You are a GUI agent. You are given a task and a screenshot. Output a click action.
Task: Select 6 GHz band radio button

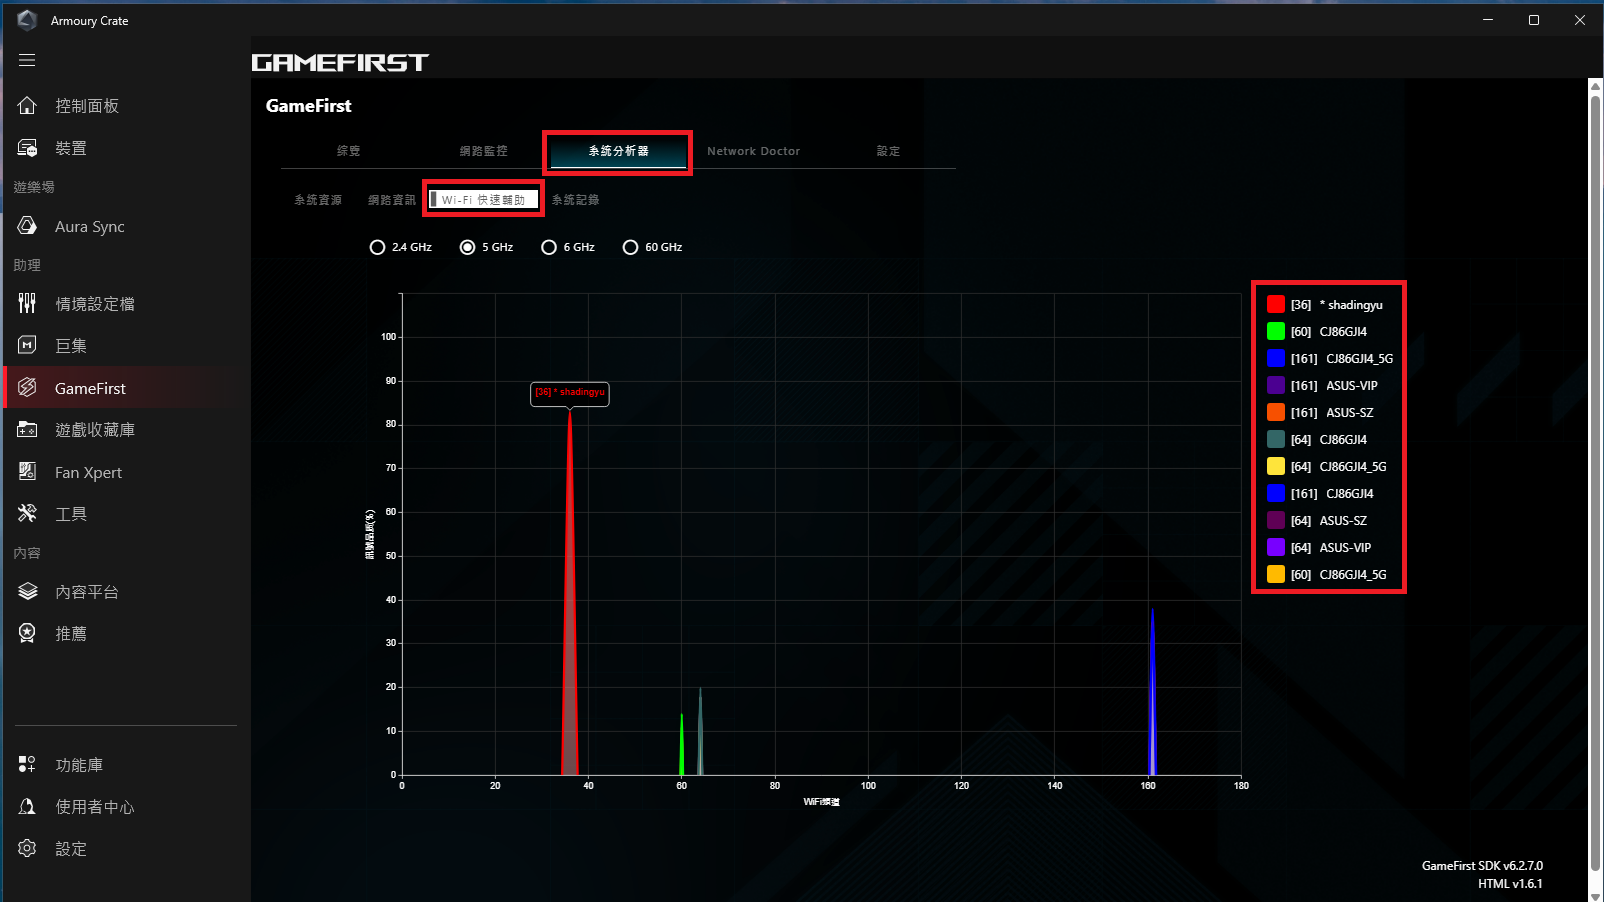[x=549, y=247]
